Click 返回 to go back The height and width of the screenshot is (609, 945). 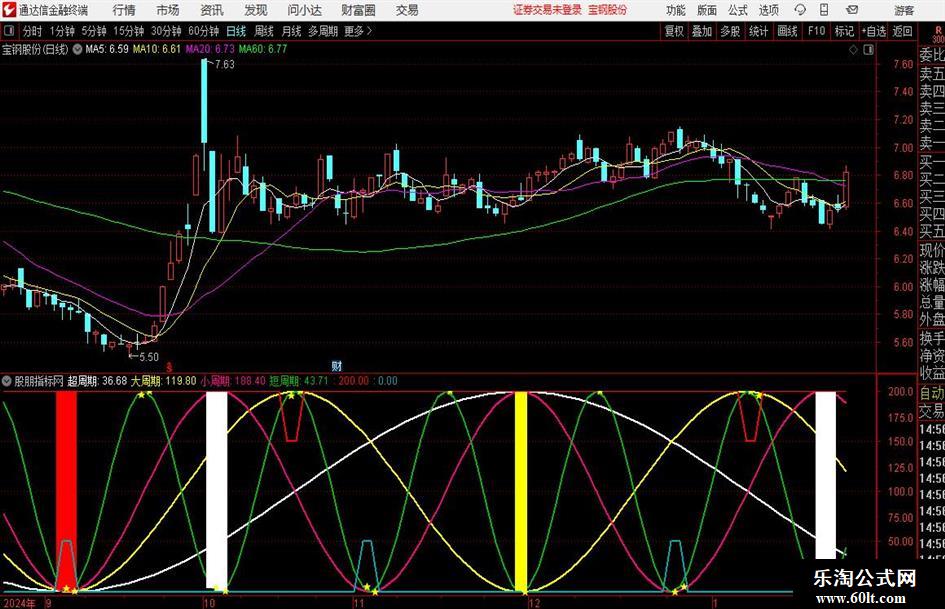coord(902,31)
